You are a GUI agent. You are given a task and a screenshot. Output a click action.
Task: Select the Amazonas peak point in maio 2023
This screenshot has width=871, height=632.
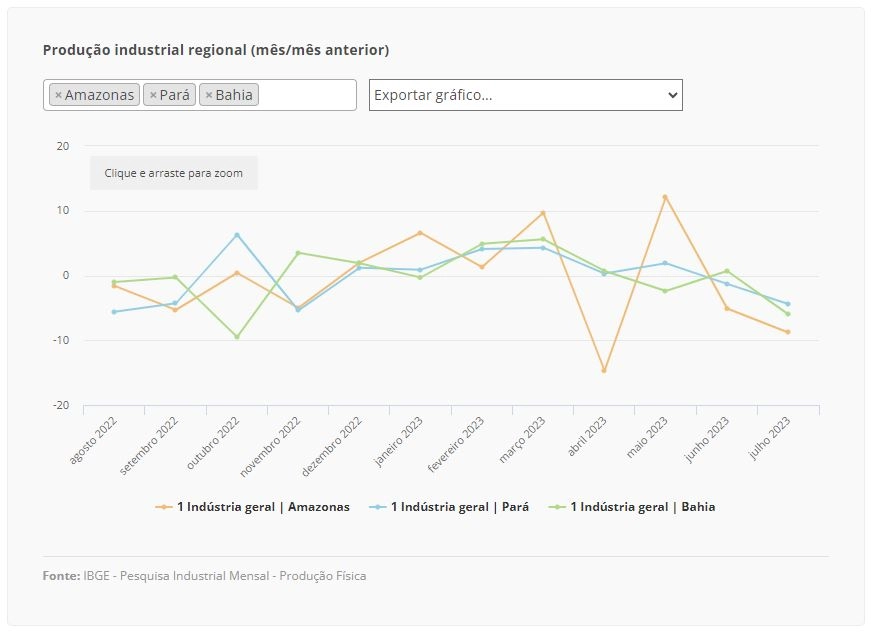click(x=665, y=197)
